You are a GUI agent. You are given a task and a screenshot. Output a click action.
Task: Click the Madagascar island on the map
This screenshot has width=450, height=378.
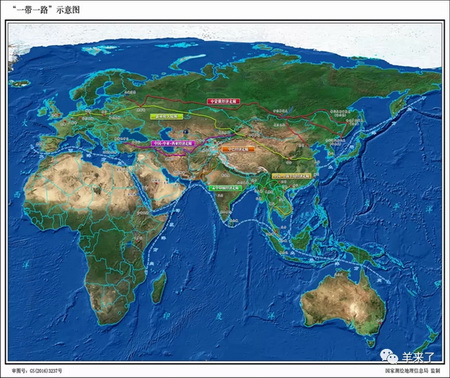(159, 287)
